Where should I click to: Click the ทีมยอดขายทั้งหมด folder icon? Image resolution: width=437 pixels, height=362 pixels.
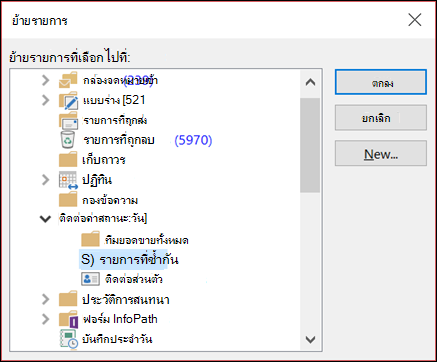pyautogui.click(x=90, y=239)
